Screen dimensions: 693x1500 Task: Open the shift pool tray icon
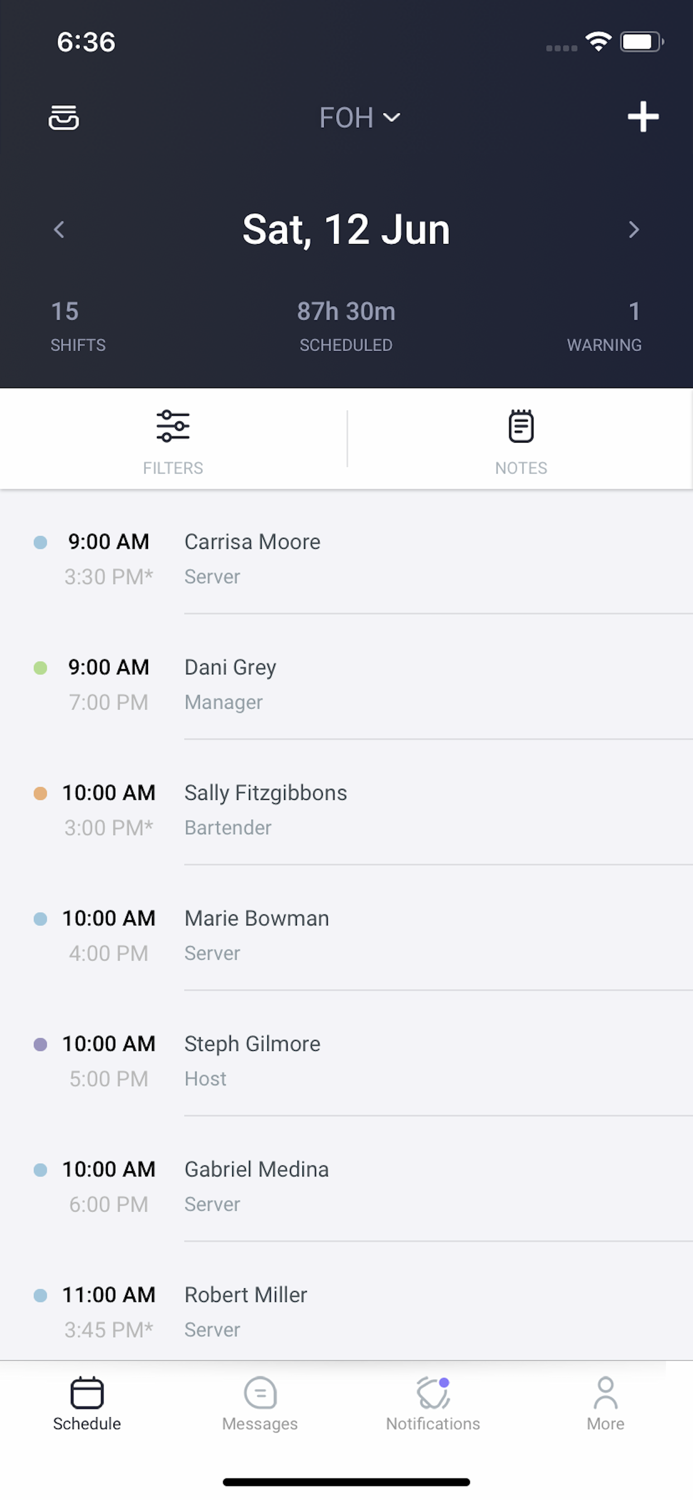pyautogui.click(x=63, y=117)
